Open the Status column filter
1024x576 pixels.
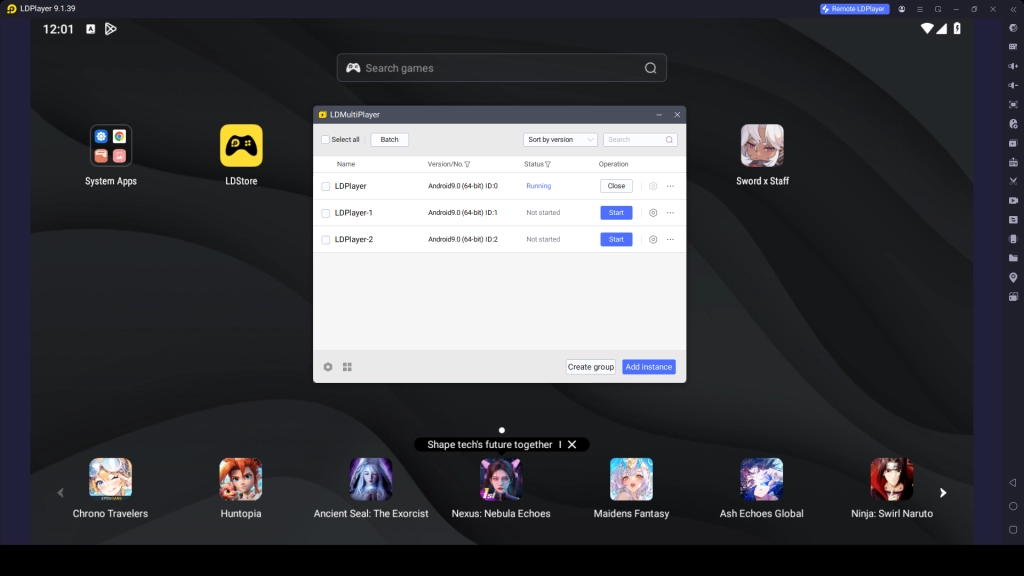548,165
